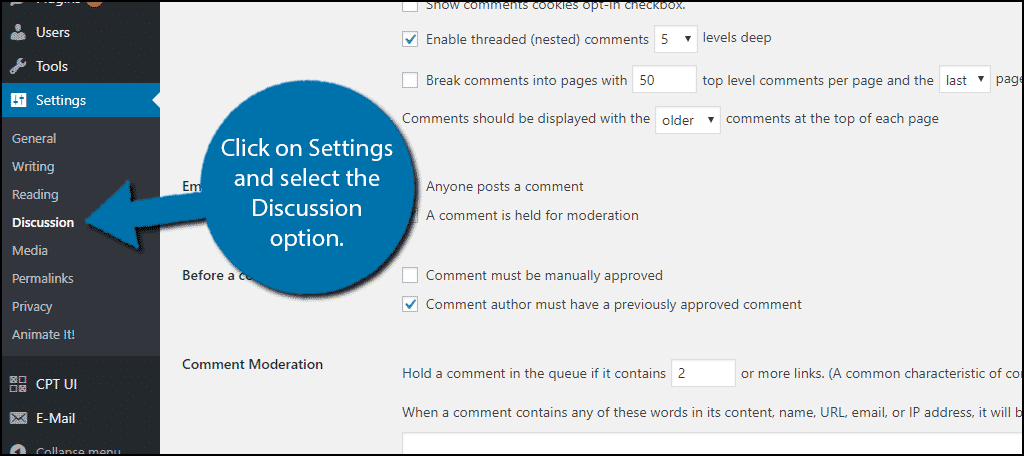Click the E-Mail envelope icon
Image resolution: width=1024 pixels, height=456 pixels.
[x=18, y=418]
